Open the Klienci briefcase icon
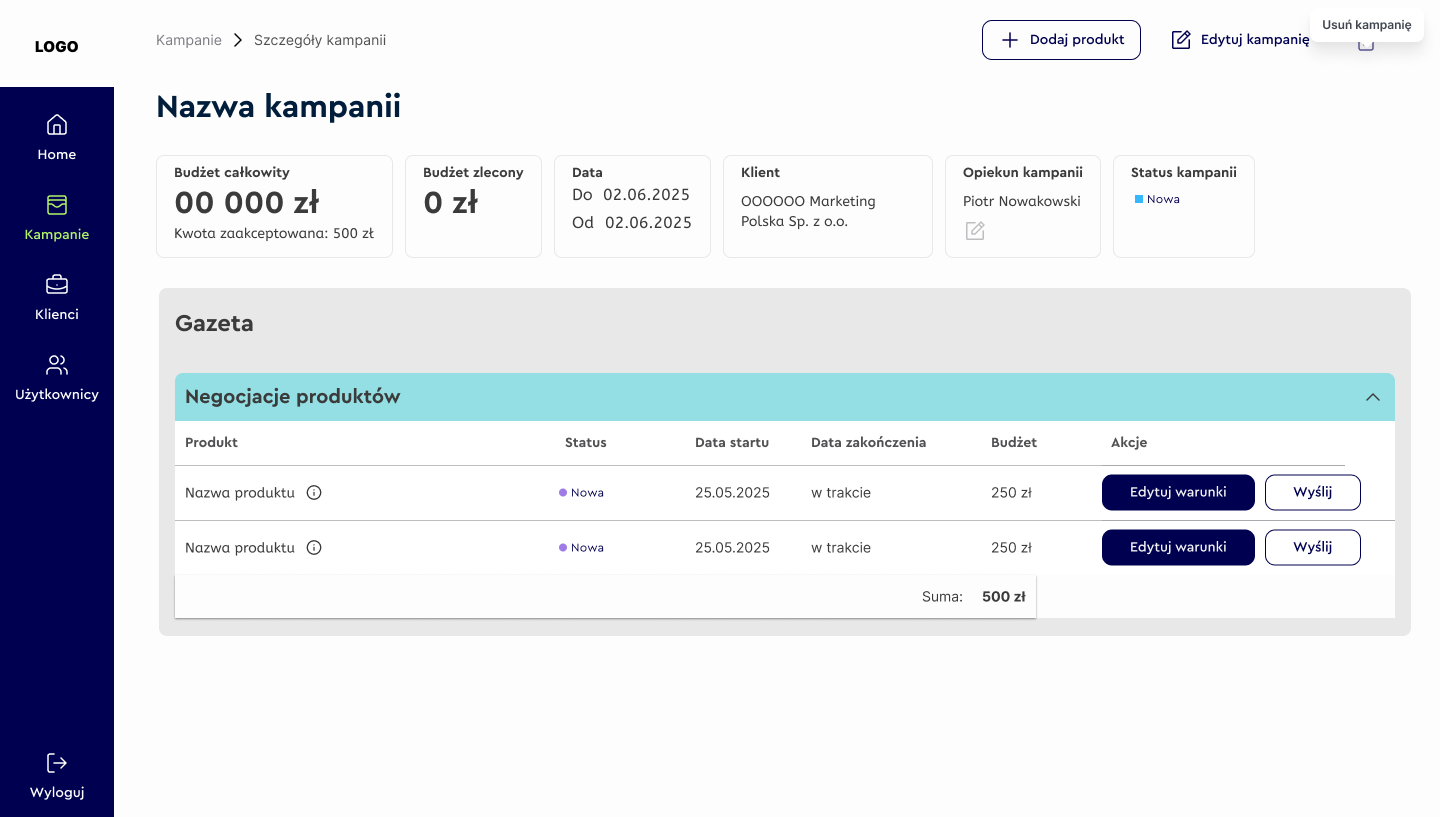Viewport: 1440px width, 817px height. 57,285
